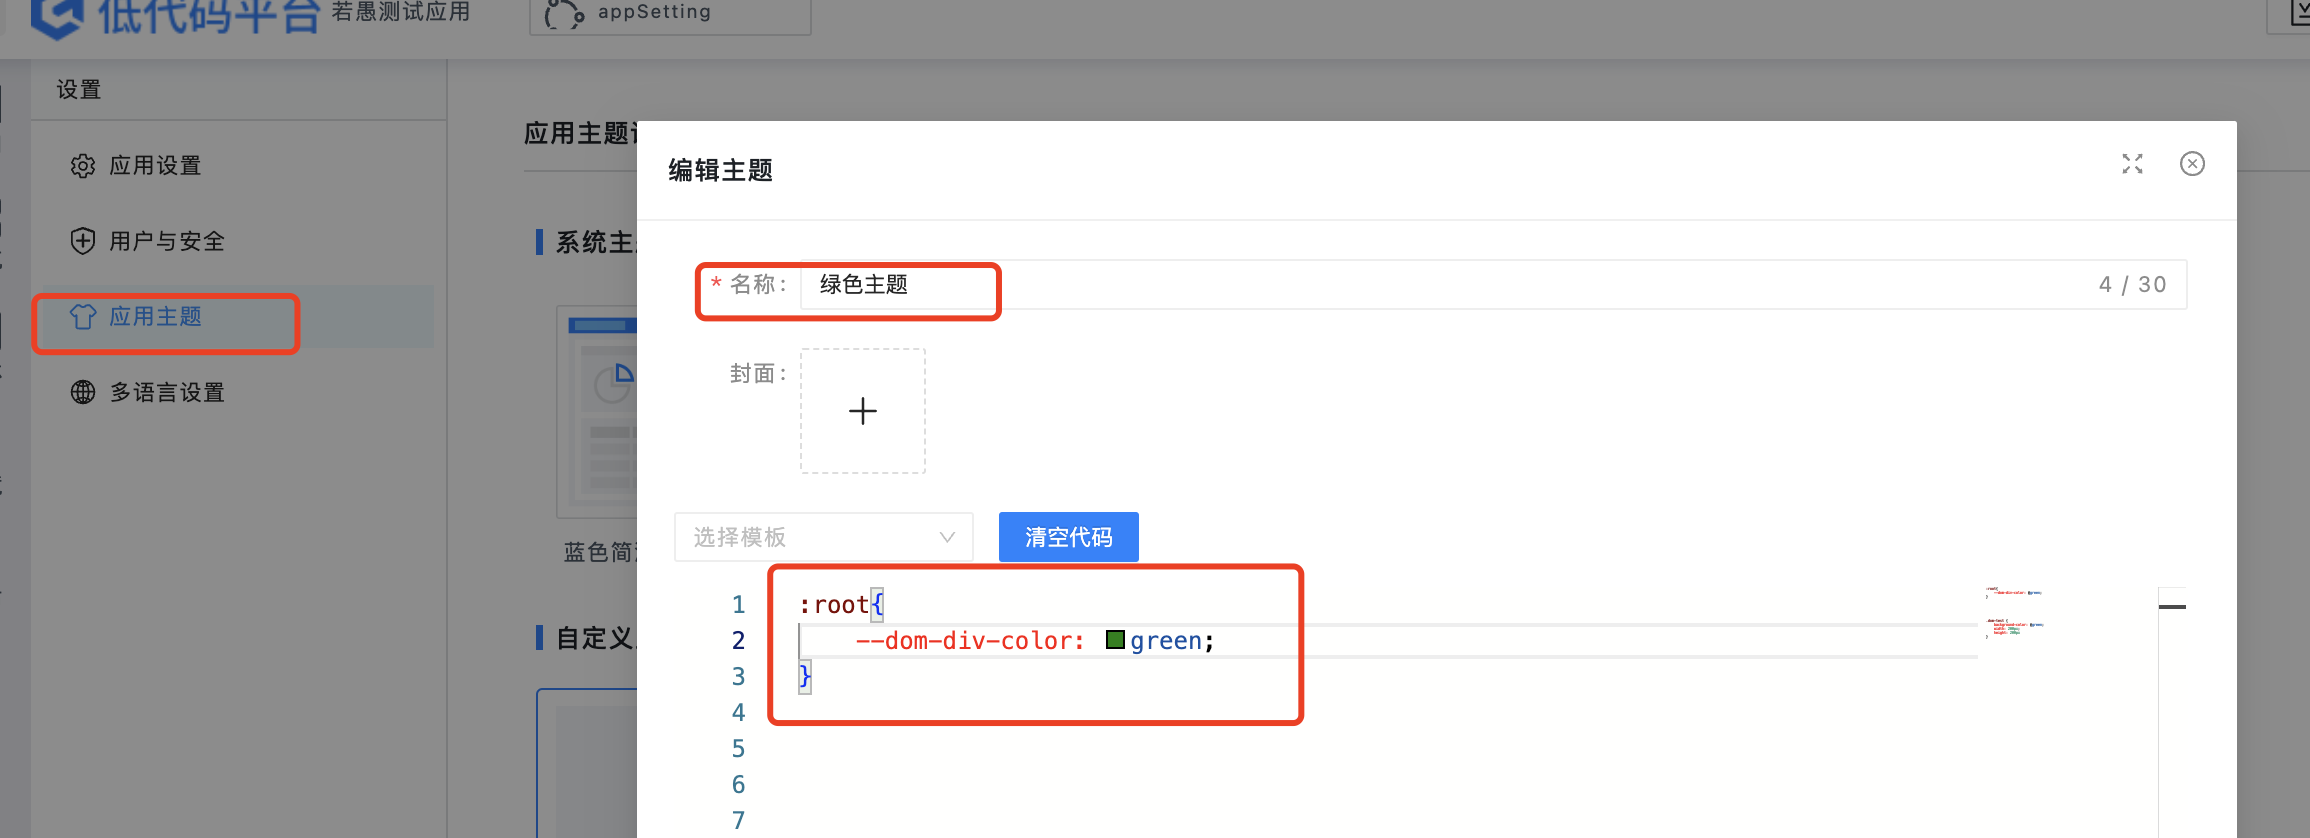2310x838 pixels.
Task: Click the 清空代码 button
Action: click(1068, 537)
